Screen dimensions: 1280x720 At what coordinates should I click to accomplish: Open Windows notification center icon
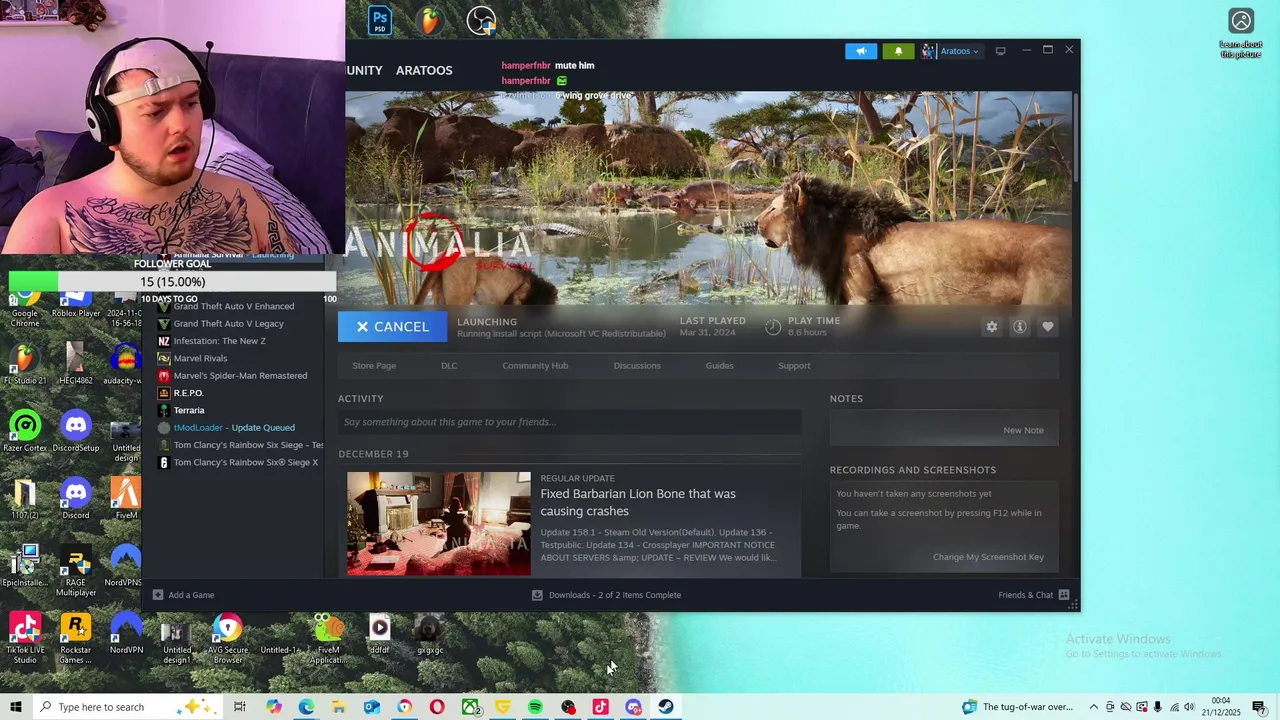click(1259, 707)
